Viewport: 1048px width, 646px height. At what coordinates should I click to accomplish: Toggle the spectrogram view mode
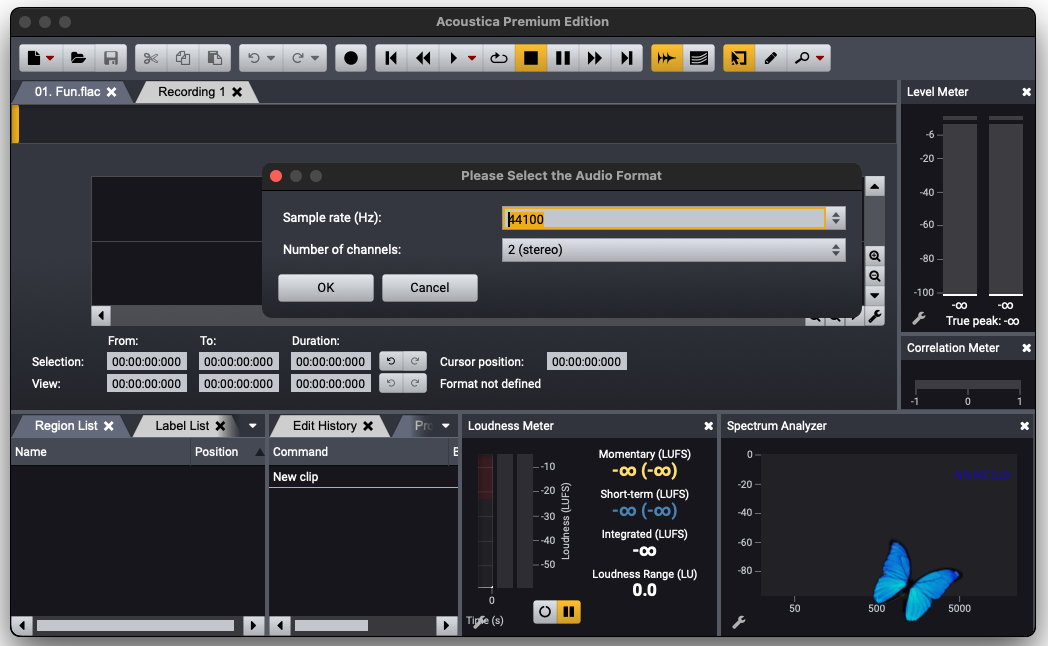(x=698, y=58)
